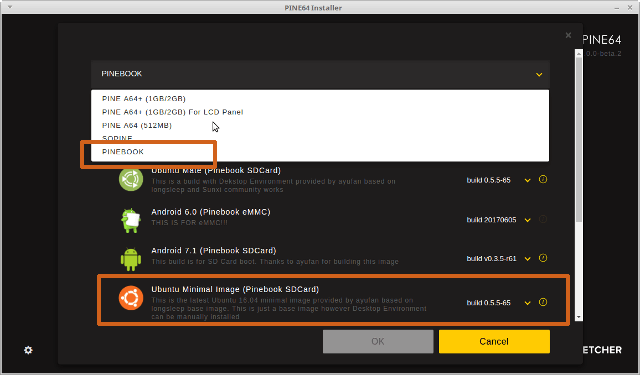Click the Android 7.1 robot icon
Image resolution: width=640 pixels, height=375 pixels.
[x=131, y=259]
